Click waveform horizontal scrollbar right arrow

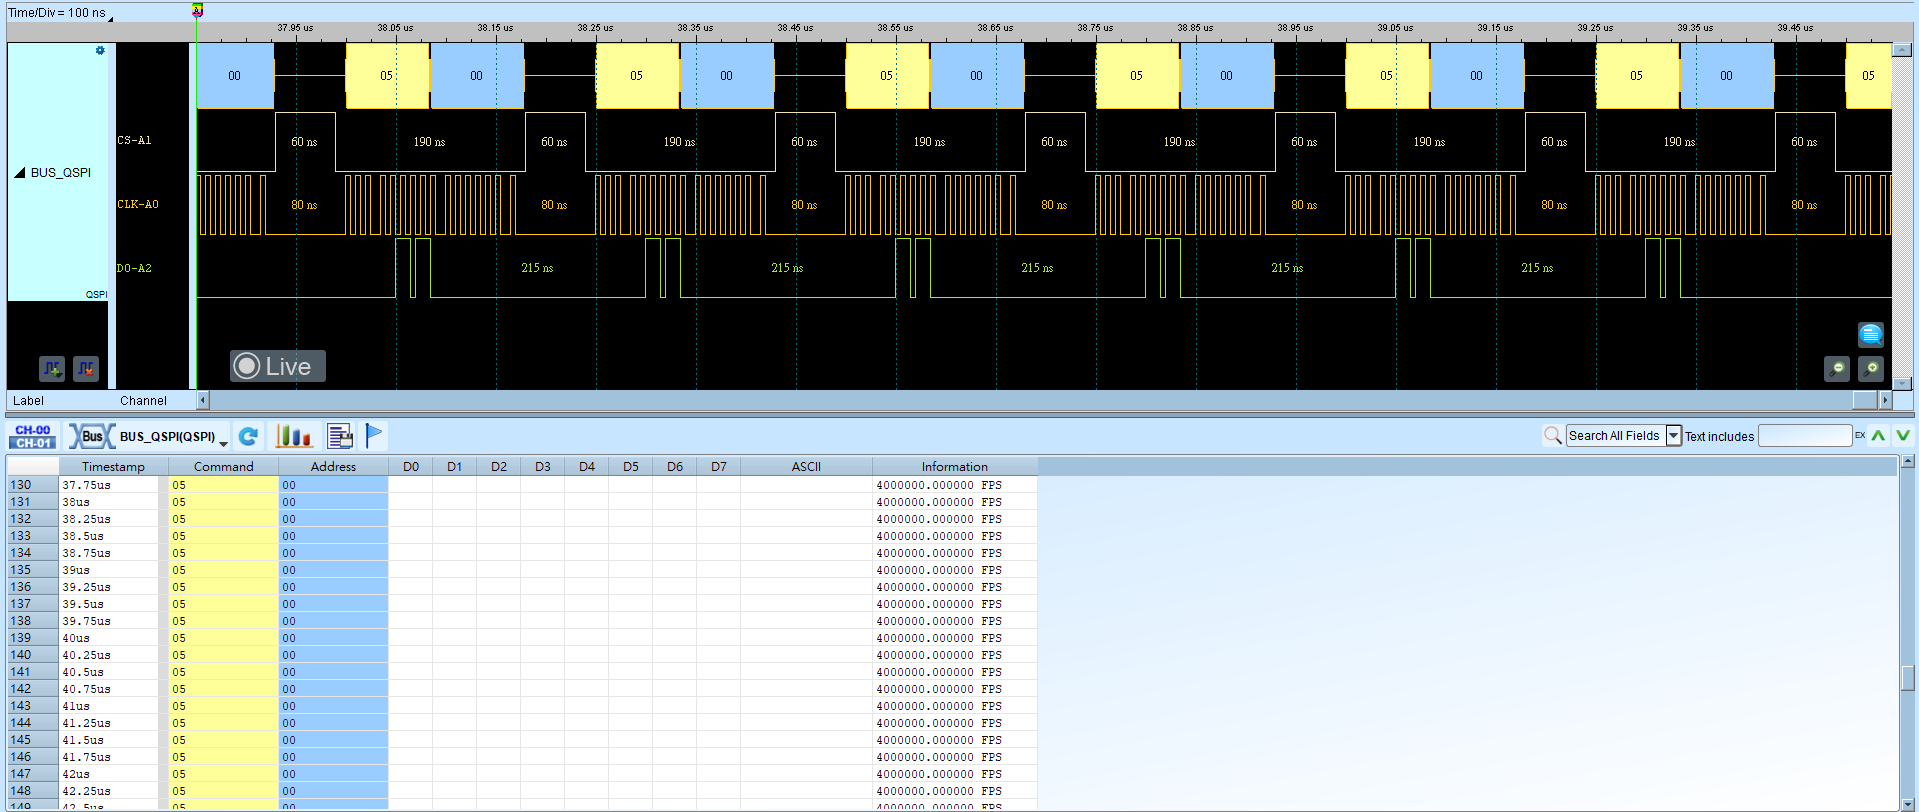click(1886, 400)
